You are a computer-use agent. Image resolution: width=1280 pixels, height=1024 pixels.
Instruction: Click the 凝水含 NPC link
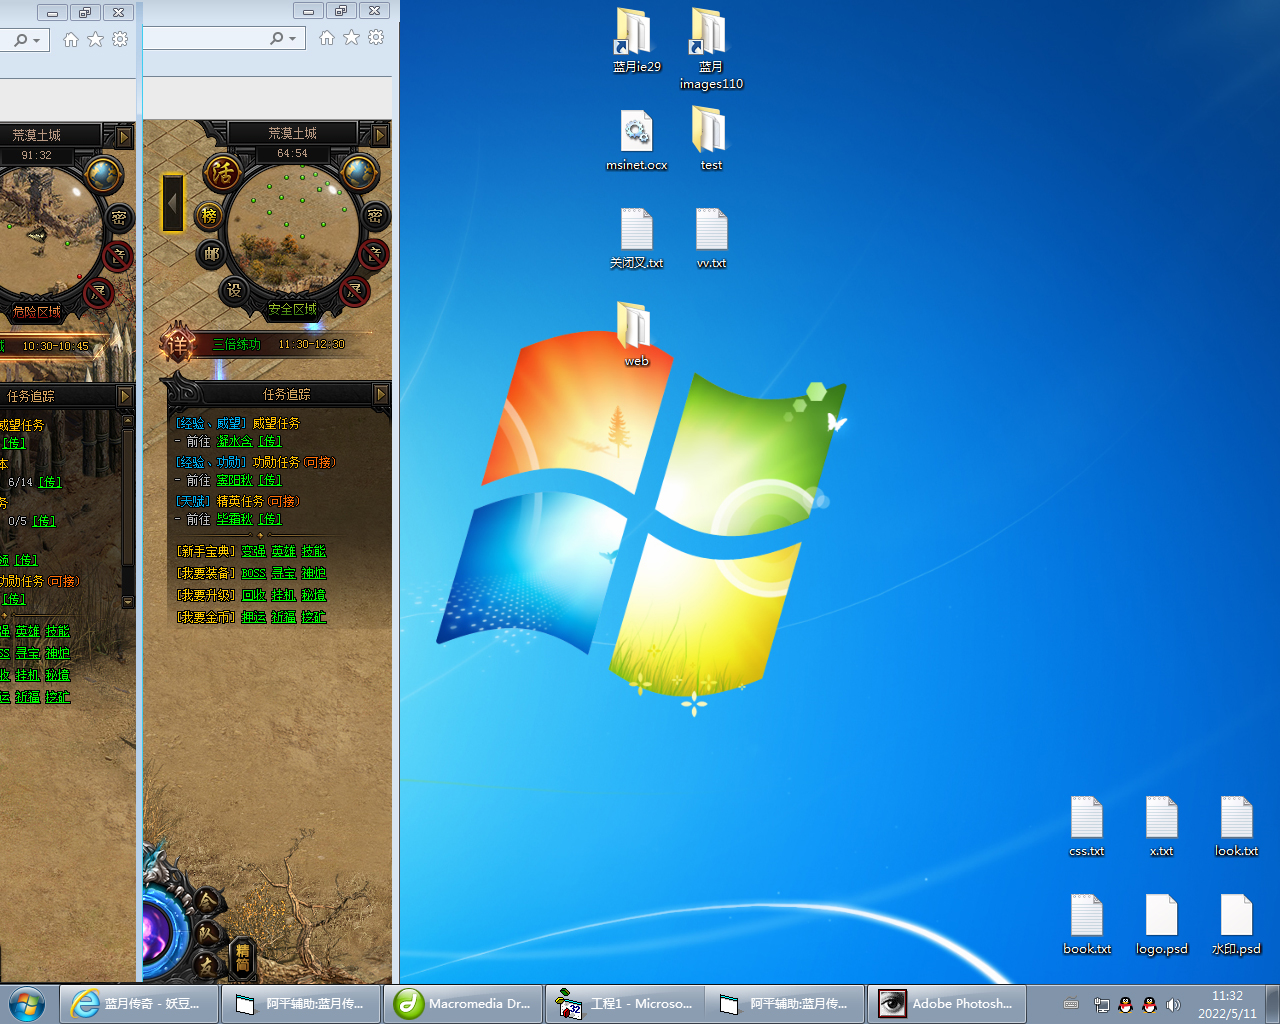235,441
